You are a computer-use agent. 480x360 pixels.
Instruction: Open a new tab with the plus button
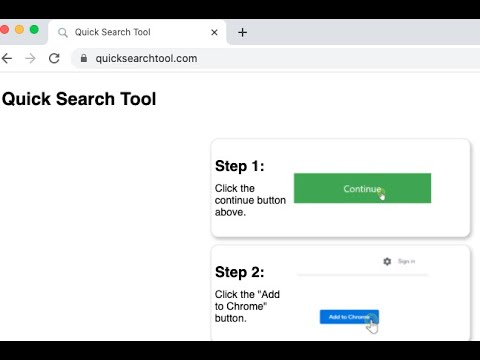242,32
